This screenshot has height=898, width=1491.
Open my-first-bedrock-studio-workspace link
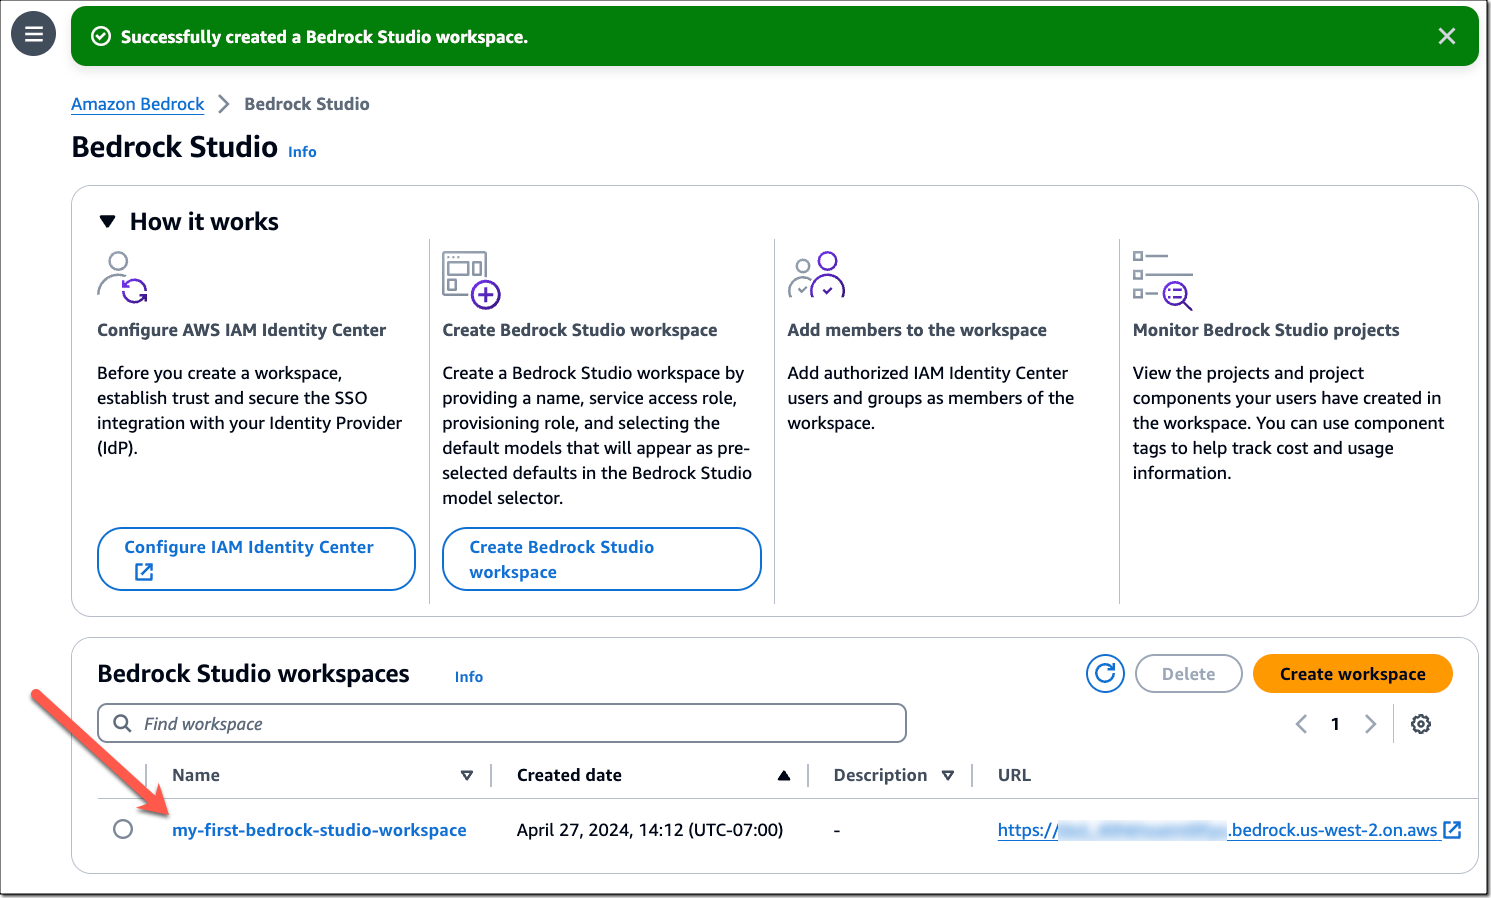point(319,830)
